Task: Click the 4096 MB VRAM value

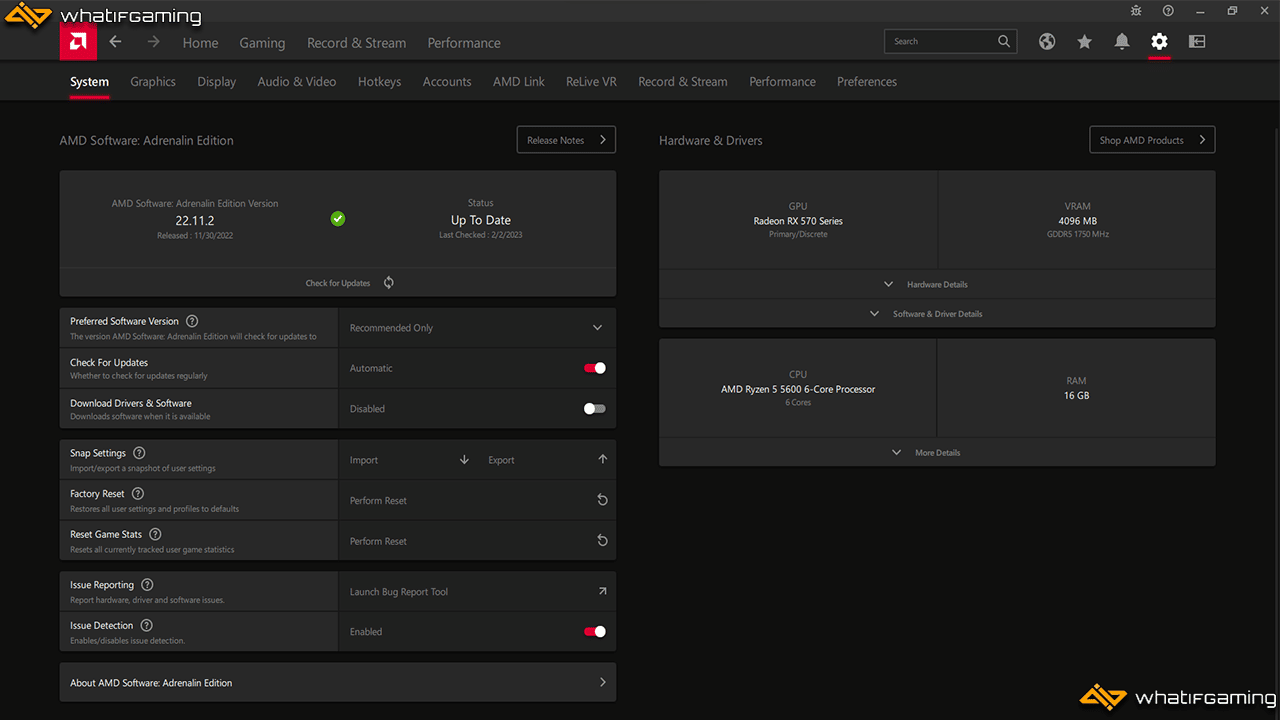Action: tap(1077, 221)
